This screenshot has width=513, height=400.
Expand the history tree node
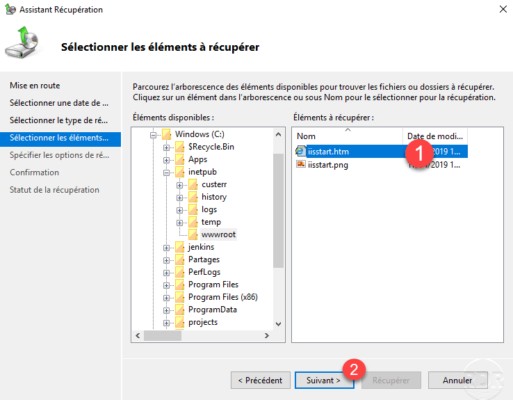point(180,198)
